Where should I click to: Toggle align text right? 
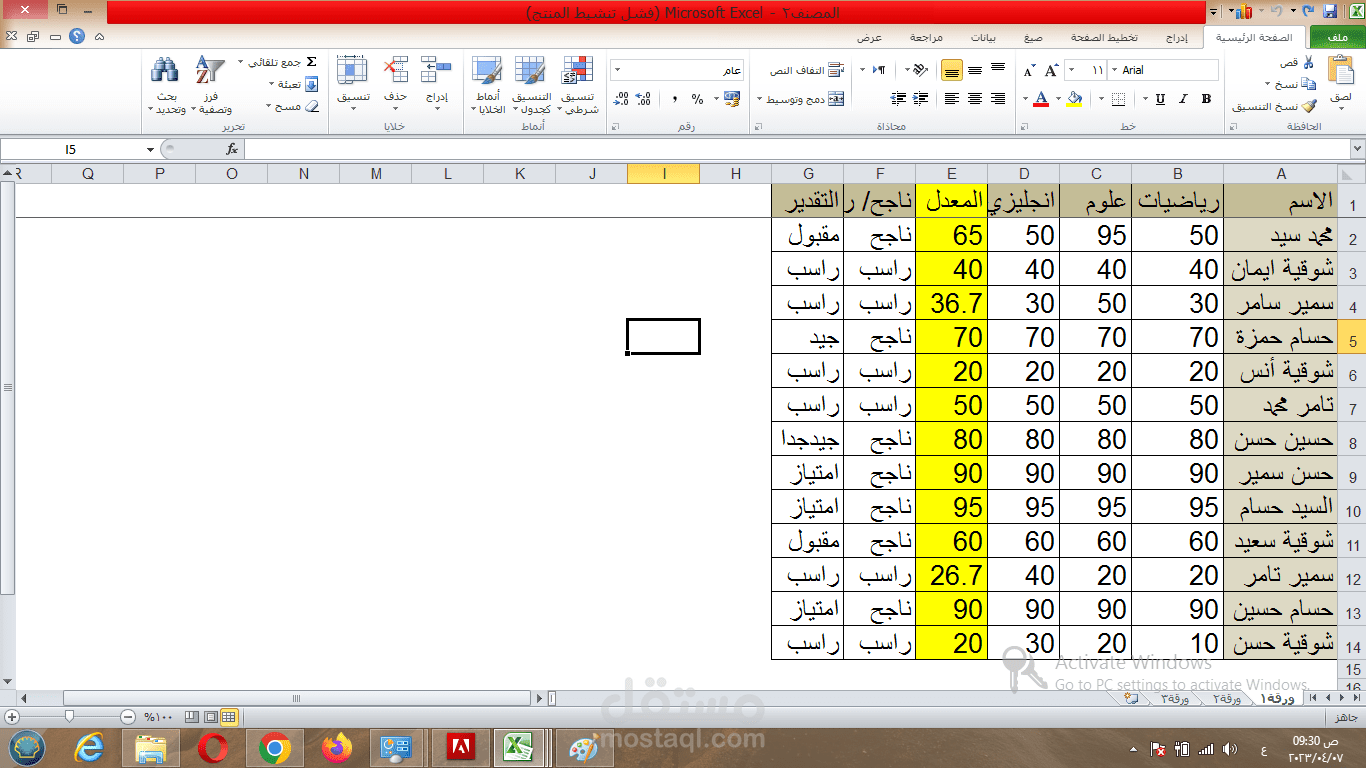pyautogui.click(x=998, y=99)
